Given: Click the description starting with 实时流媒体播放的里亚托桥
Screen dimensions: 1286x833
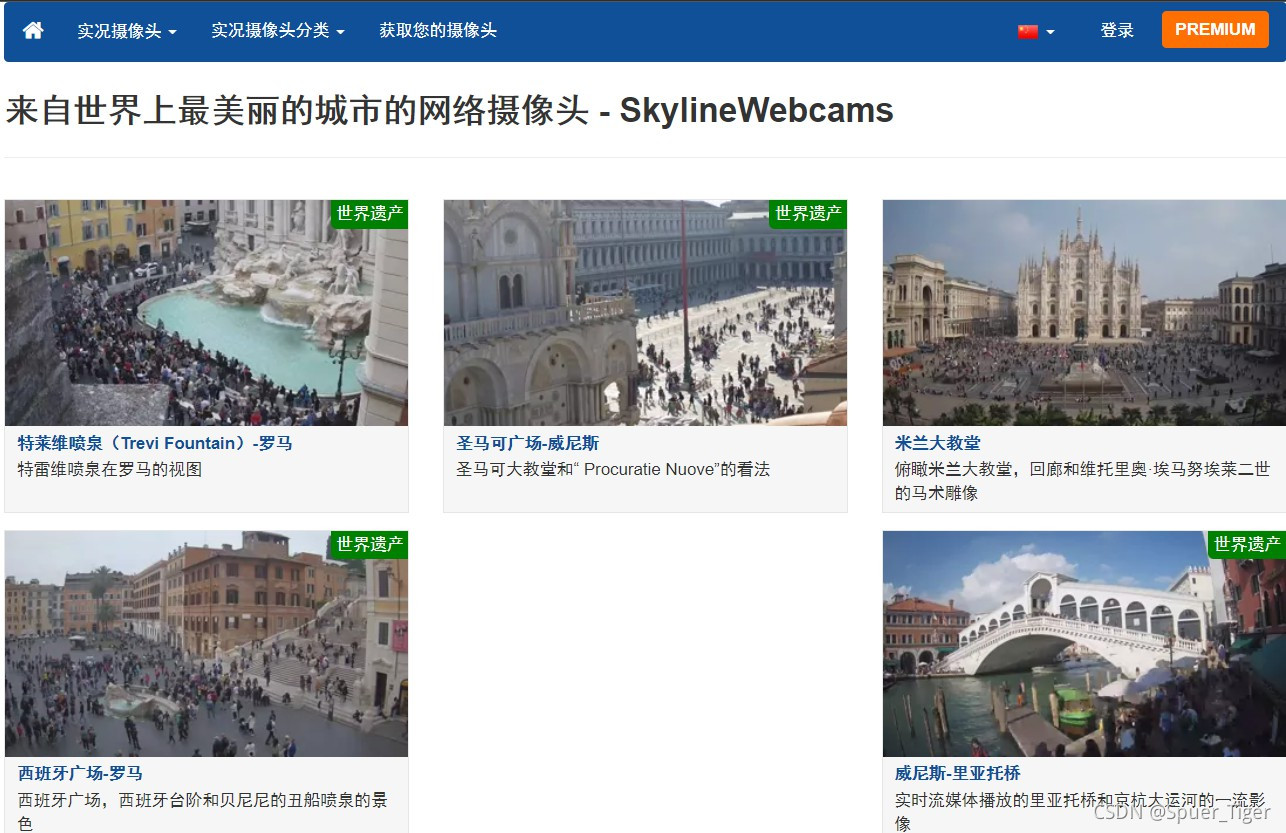Looking at the screenshot, I should click(x=1082, y=812).
